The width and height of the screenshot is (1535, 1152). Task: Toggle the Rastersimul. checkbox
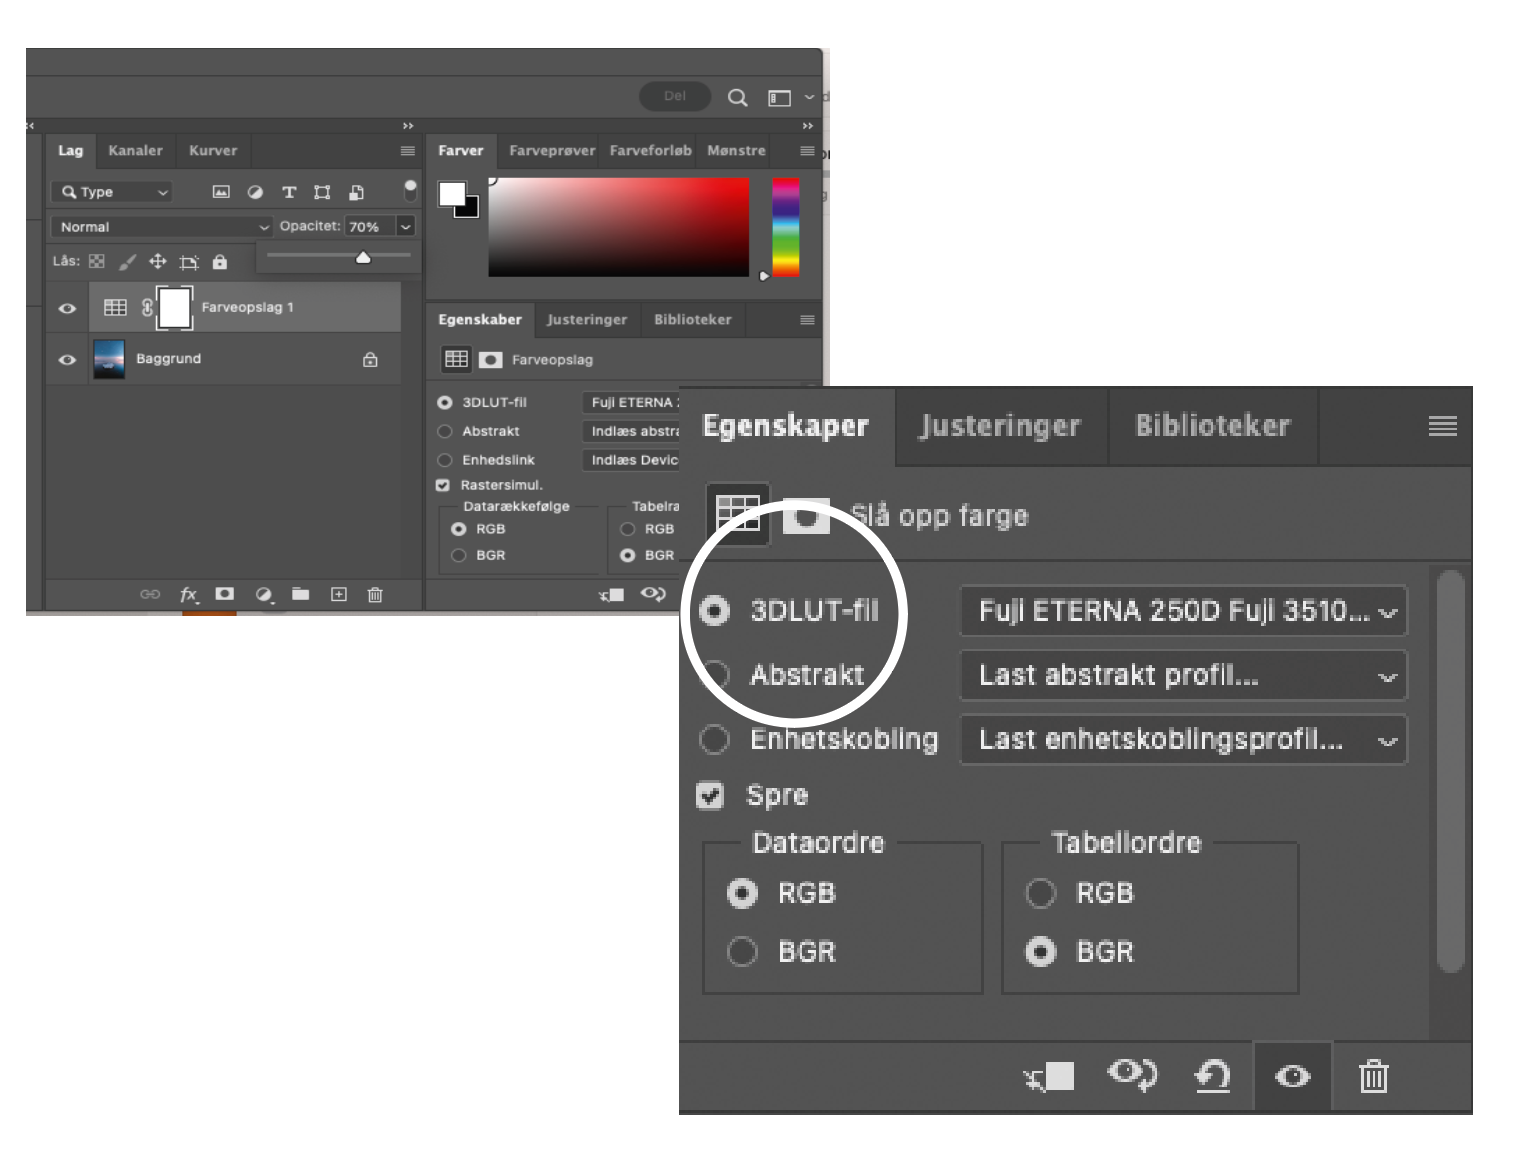pyautogui.click(x=443, y=485)
